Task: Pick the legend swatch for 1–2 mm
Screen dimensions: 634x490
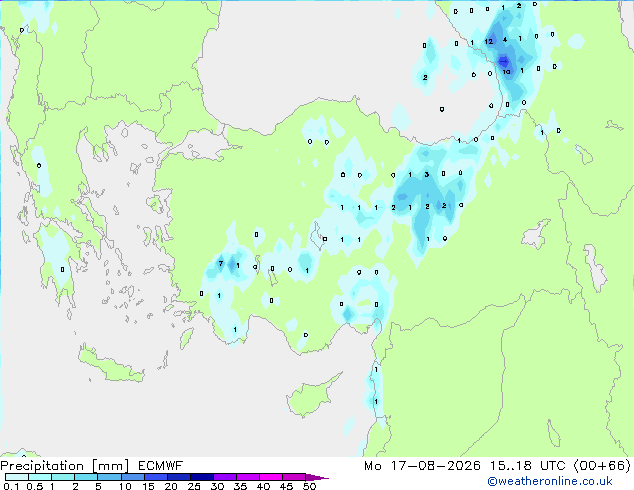Action: pos(63,477)
